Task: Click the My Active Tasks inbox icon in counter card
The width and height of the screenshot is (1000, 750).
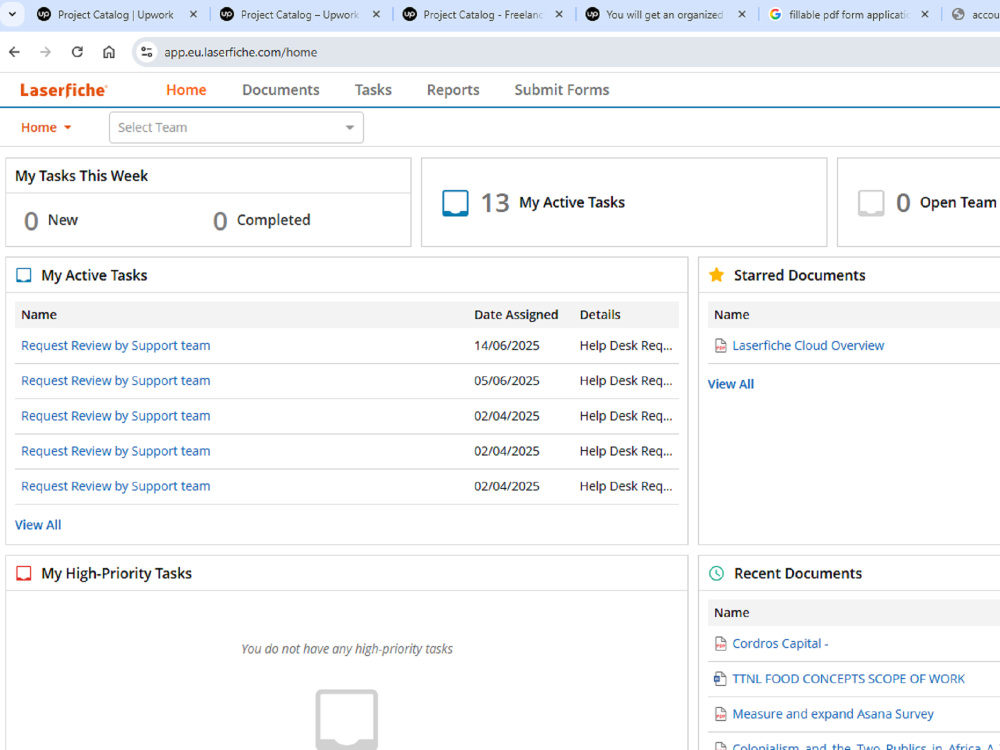Action: (x=455, y=203)
